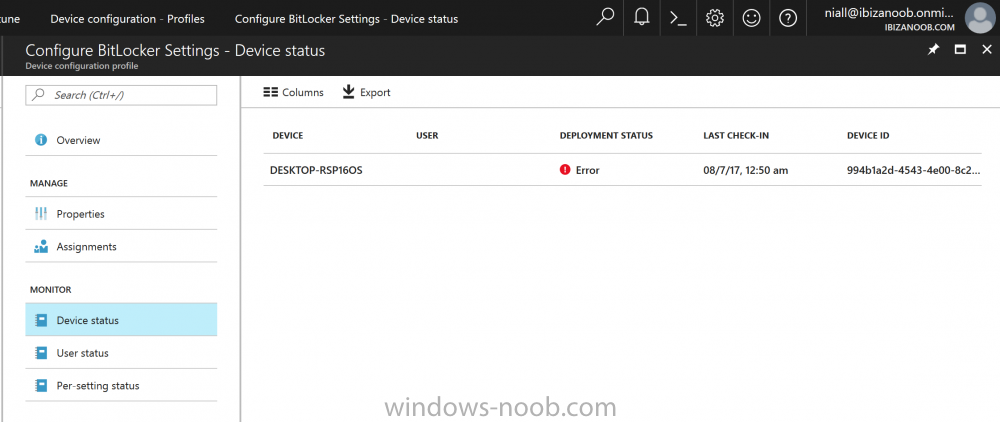Click the feedback smiley icon
Viewport: 1000px width, 422px height.
point(752,18)
